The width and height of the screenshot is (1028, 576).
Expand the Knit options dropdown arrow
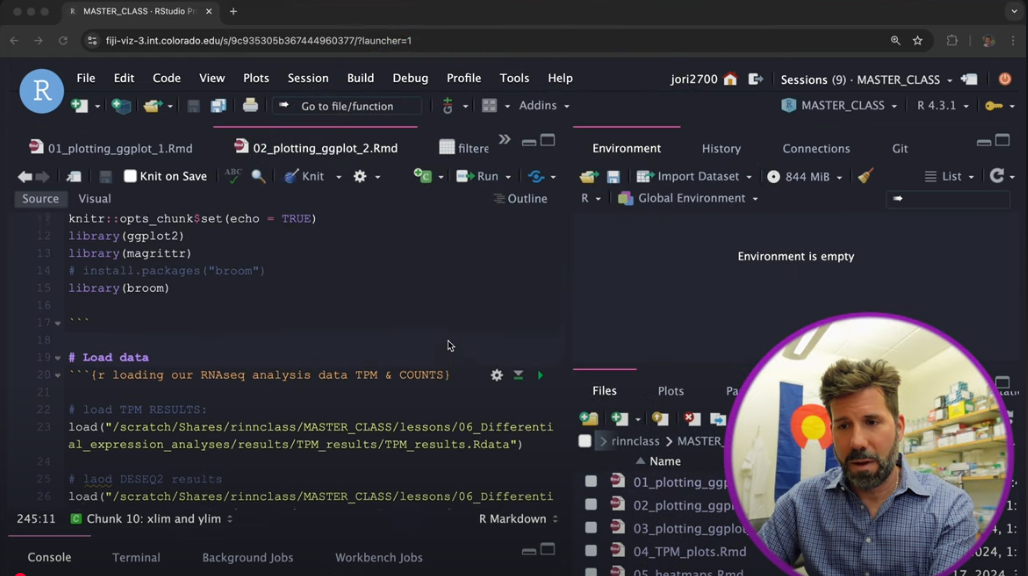339,177
